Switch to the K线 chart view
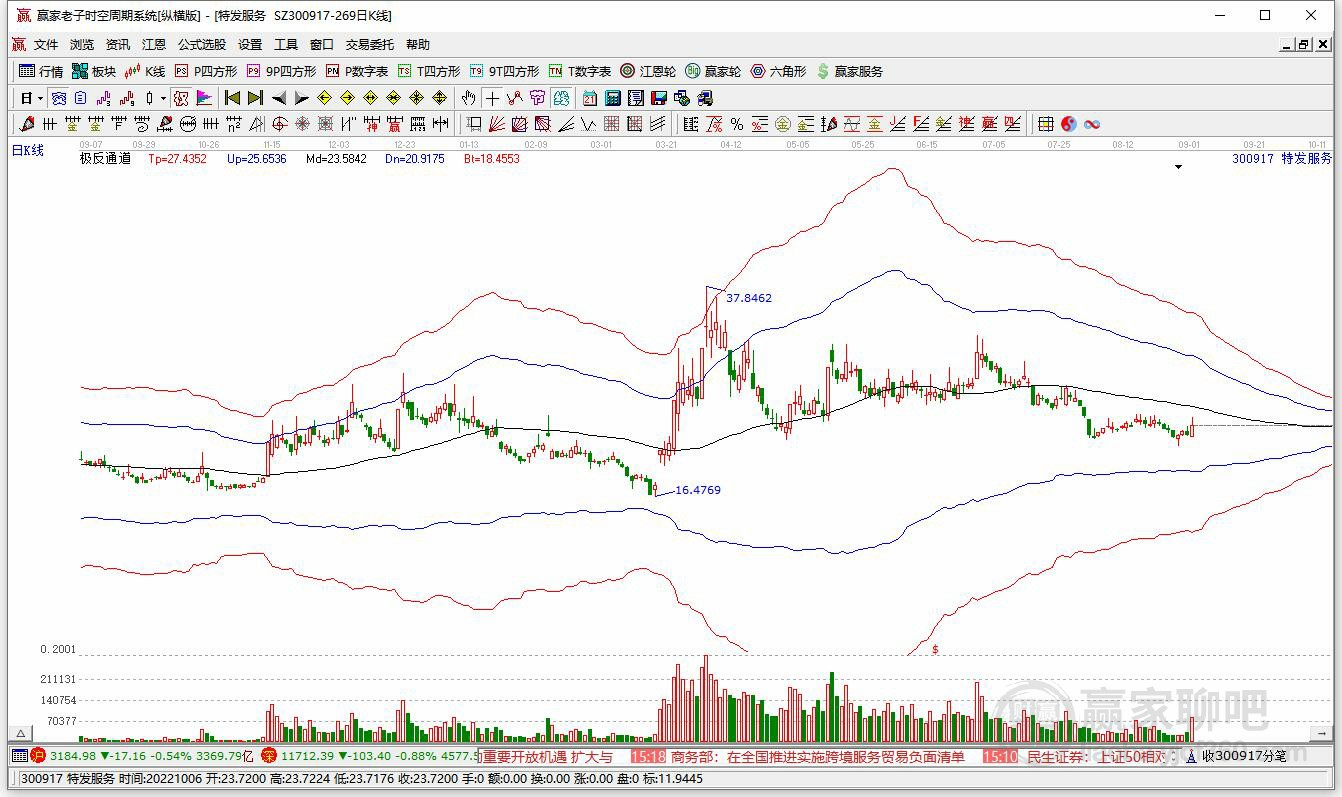The height and width of the screenshot is (797, 1342). click(x=145, y=71)
